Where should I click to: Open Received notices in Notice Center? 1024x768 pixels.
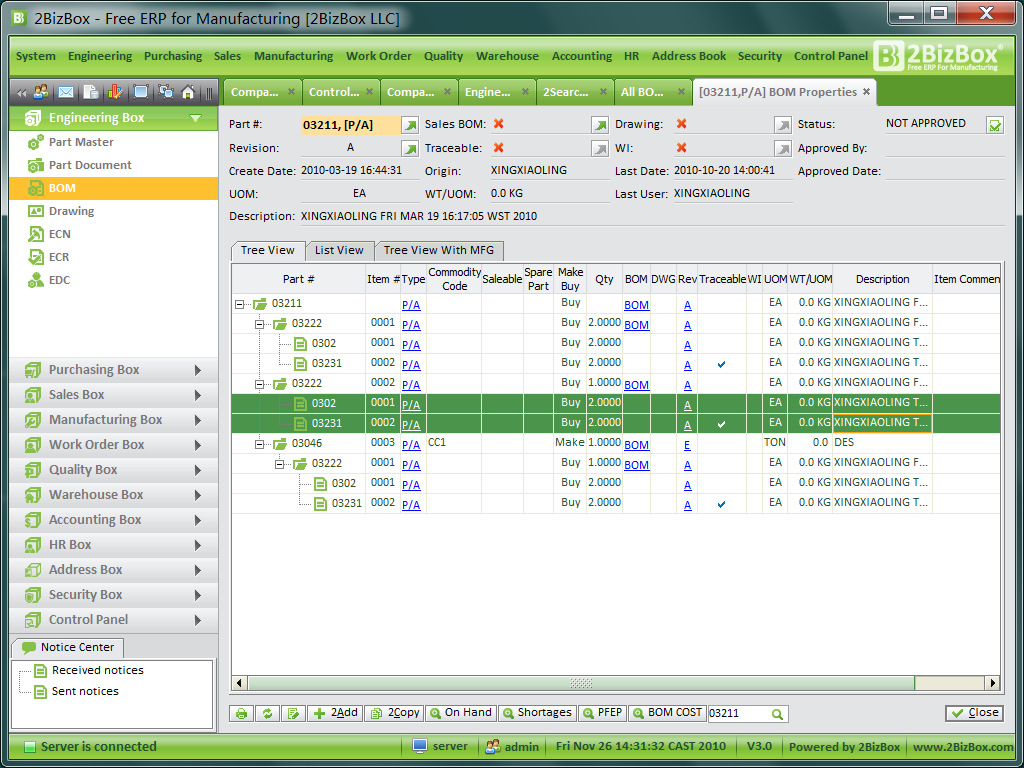click(97, 671)
